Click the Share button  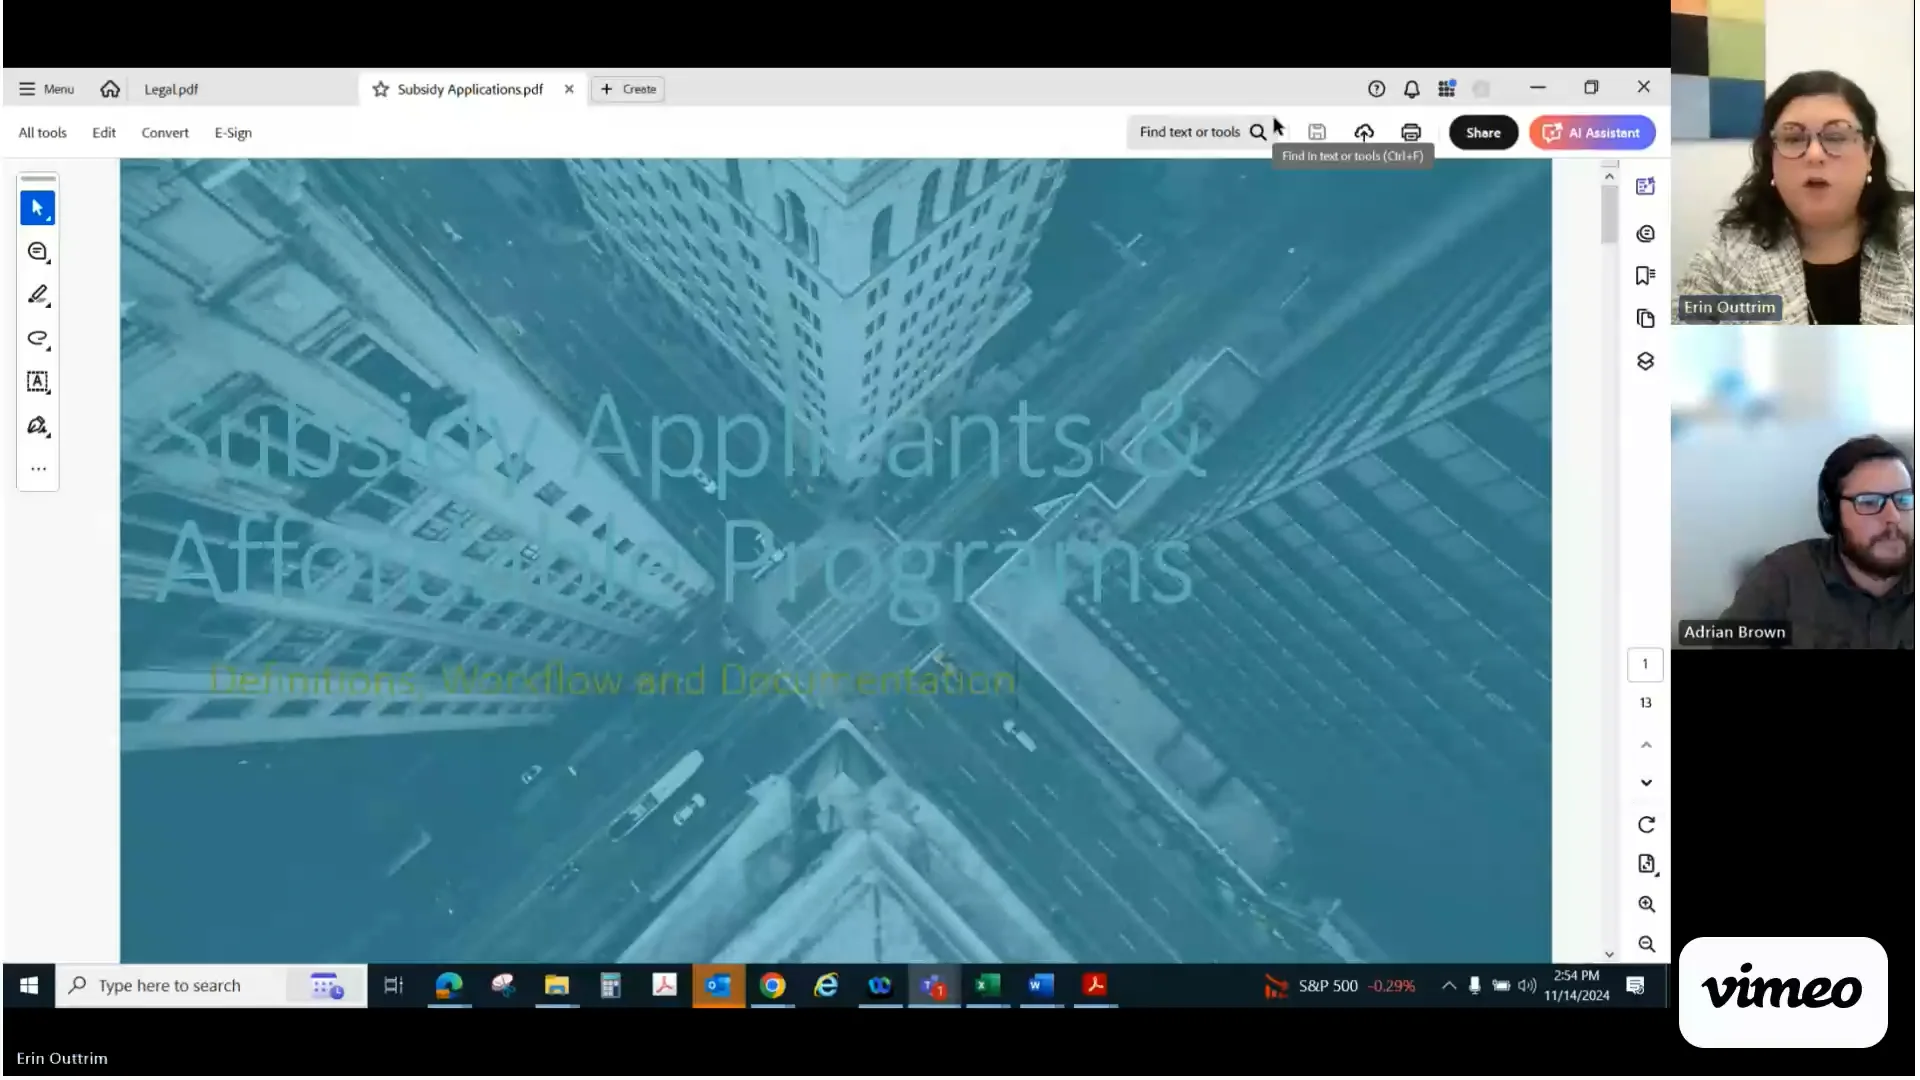(1482, 132)
